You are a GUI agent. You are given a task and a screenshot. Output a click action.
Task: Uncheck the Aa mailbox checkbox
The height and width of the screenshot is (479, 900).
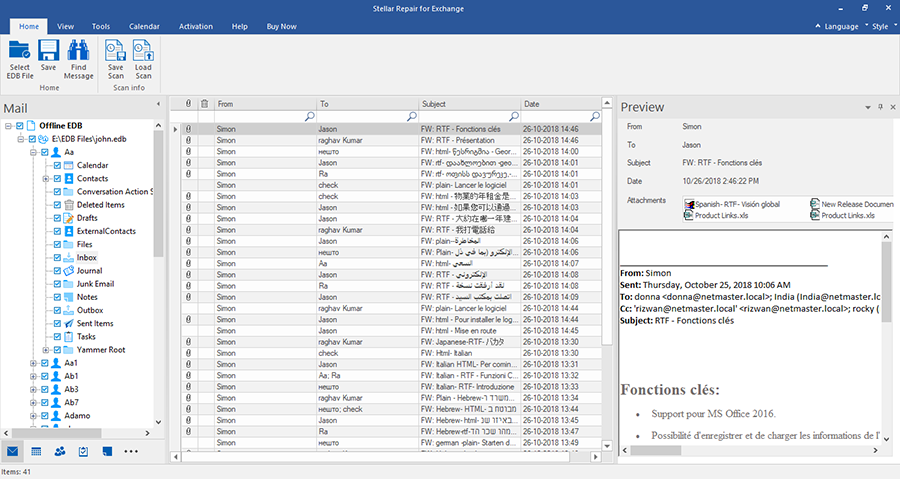pos(45,152)
